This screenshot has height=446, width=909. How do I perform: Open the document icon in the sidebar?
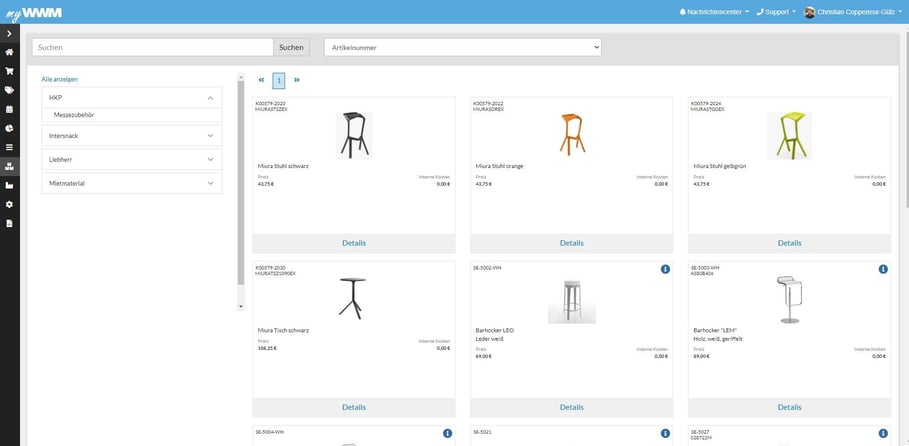click(9, 223)
